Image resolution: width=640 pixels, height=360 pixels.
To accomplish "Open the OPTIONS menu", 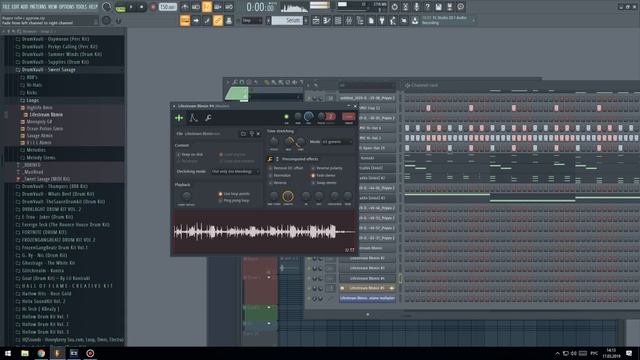I will point(67,7).
